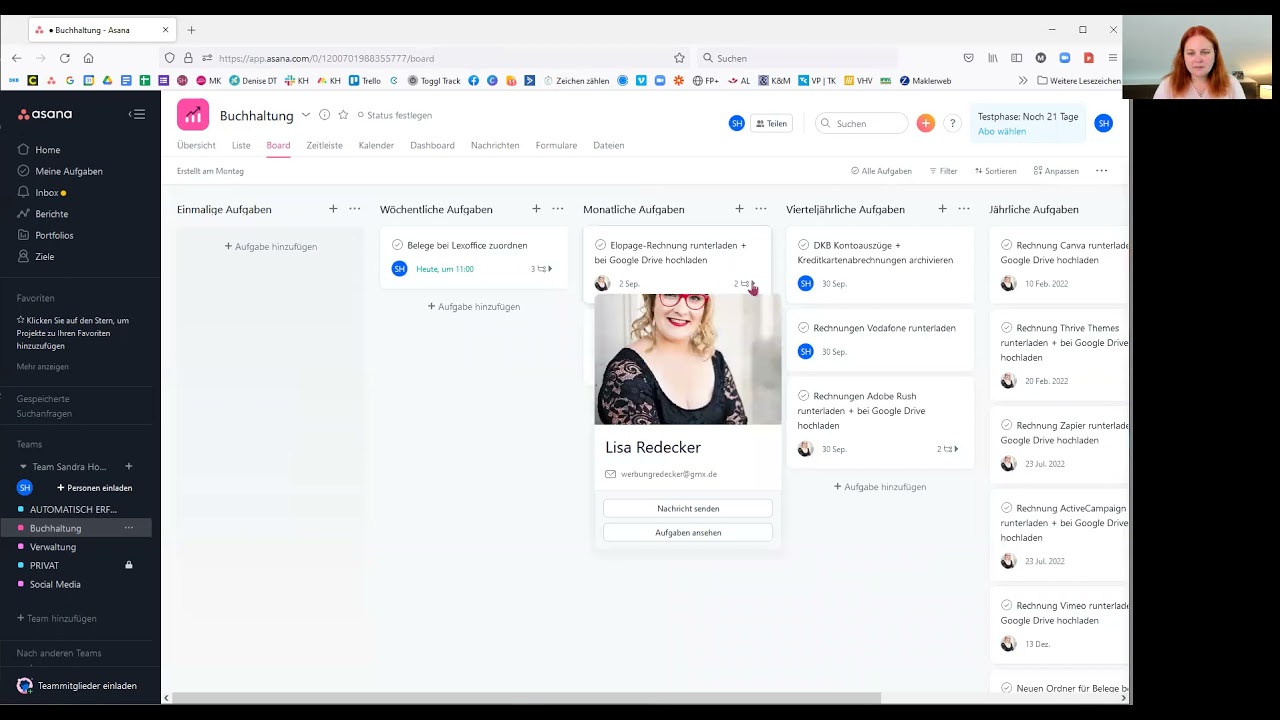
Task: Switch to the Dashboard tab
Action: point(432,145)
